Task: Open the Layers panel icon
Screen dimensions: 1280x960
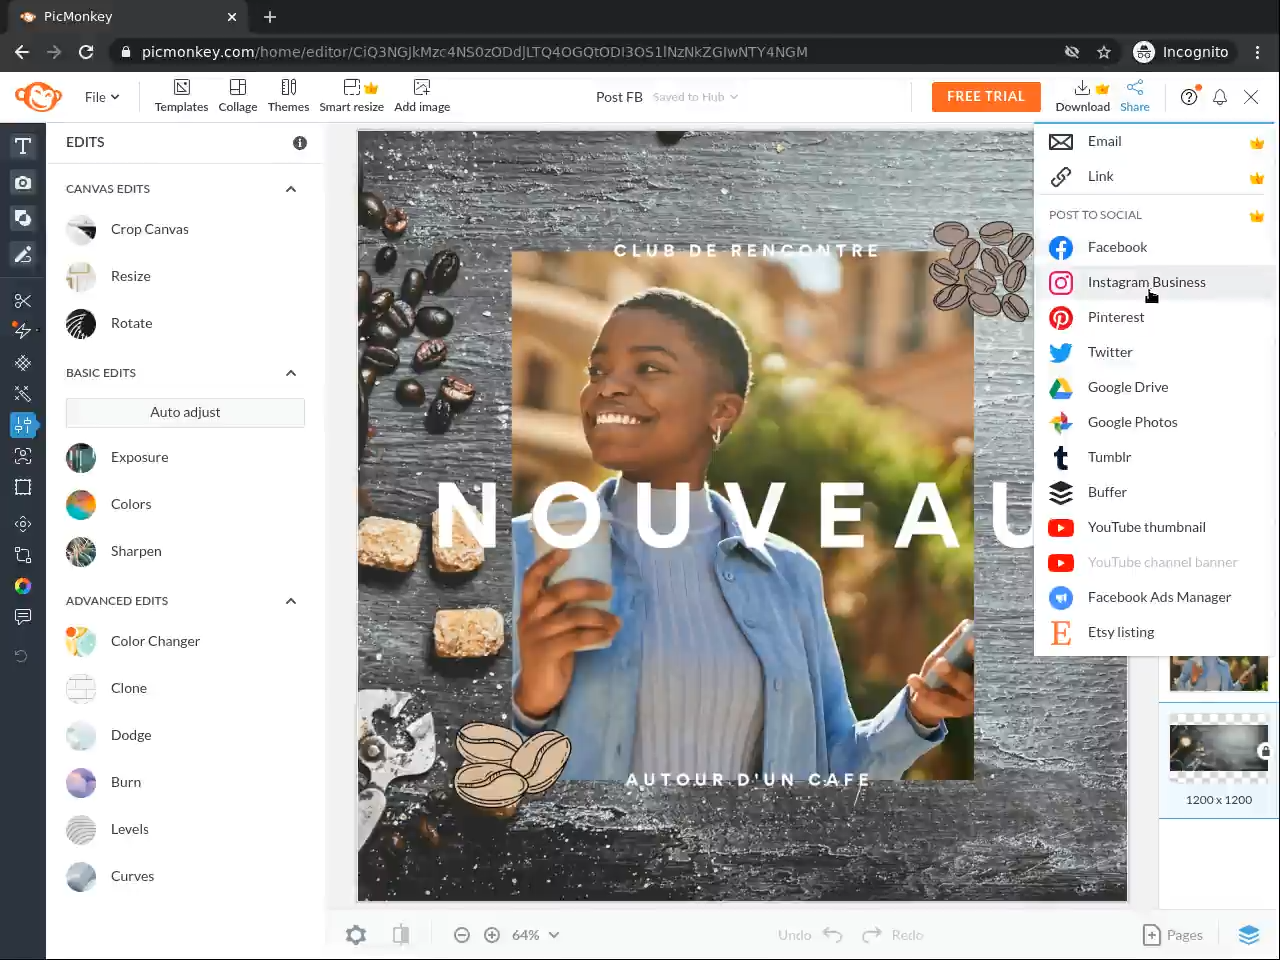Action: pos(1249,935)
